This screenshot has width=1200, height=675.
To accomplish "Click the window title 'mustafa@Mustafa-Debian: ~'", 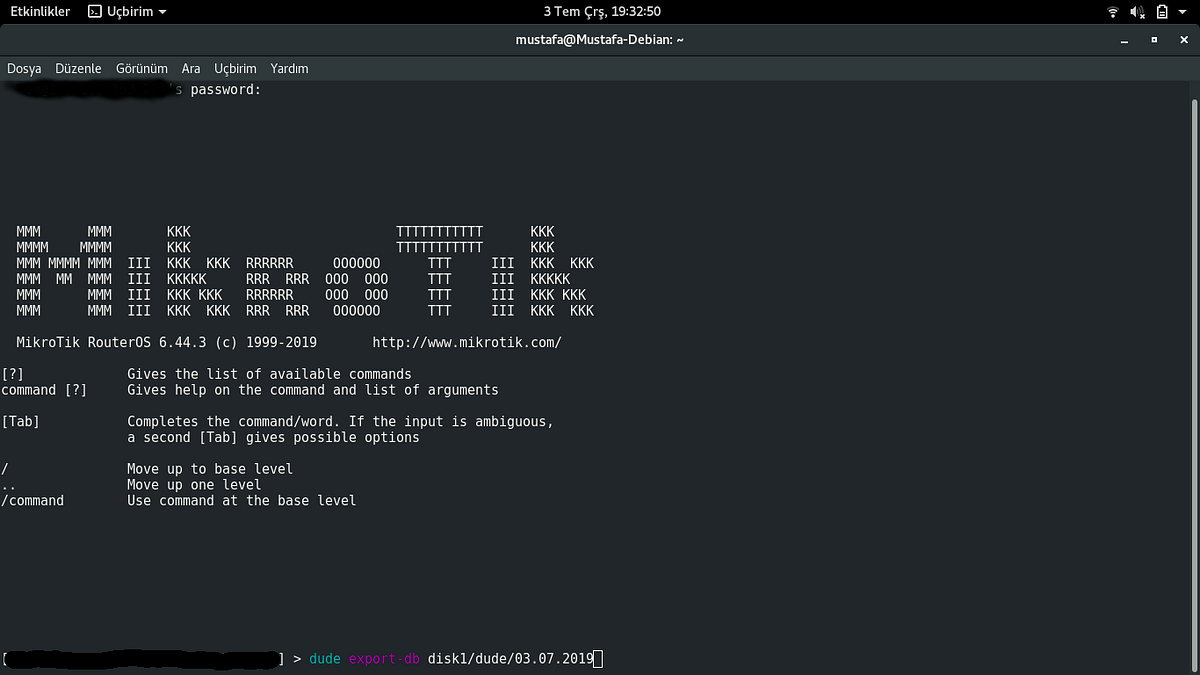I will pyautogui.click(x=599, y=40).
